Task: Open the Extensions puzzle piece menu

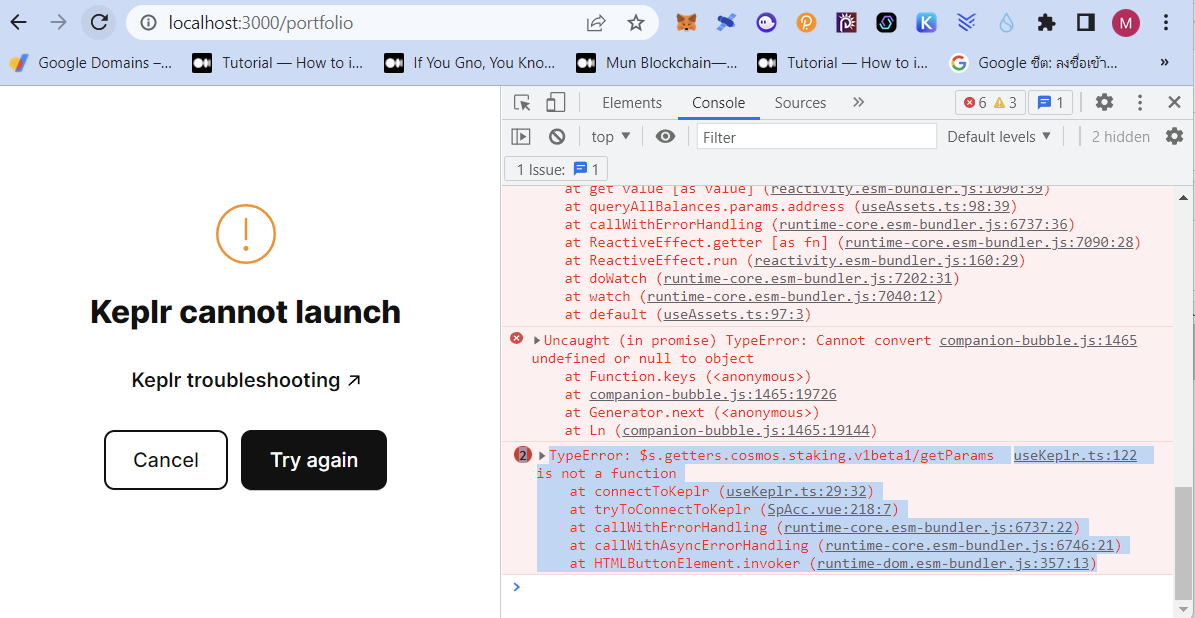Action: click(1046, 23)
